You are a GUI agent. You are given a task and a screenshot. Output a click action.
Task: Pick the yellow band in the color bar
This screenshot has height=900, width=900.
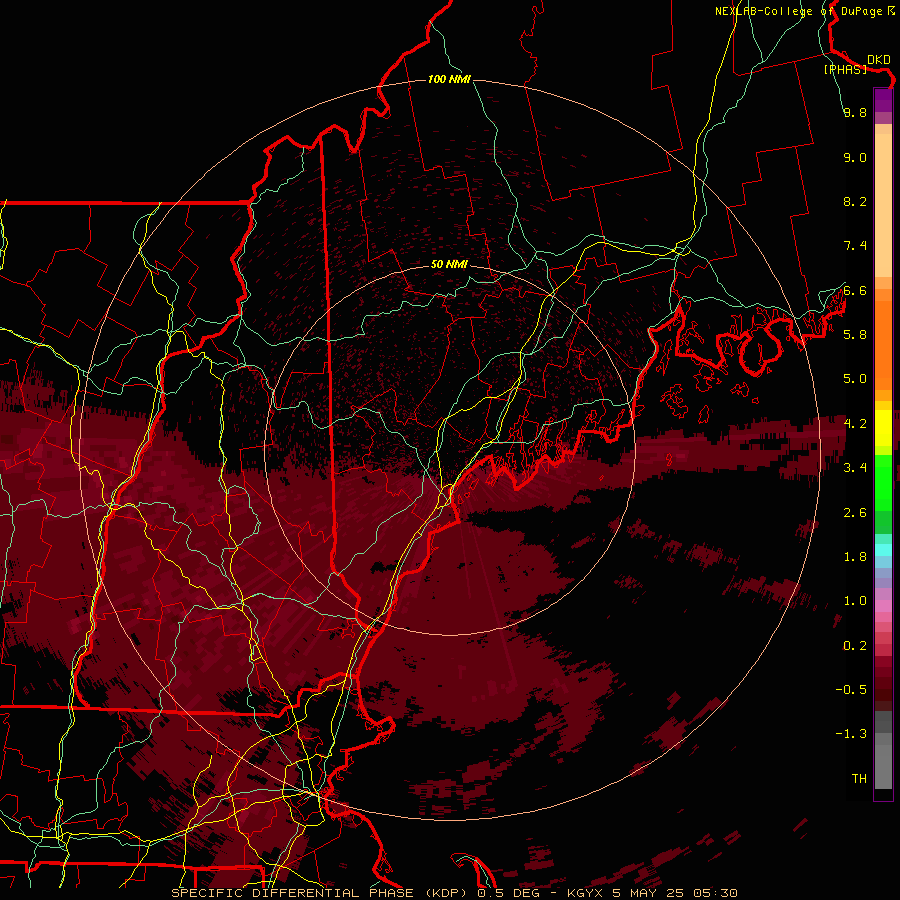(x=883, y=428)
